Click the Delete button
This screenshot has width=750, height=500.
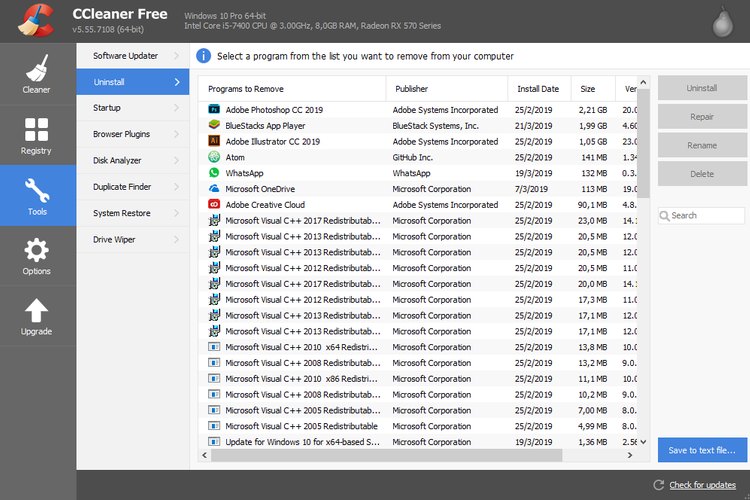coord(702,174)
